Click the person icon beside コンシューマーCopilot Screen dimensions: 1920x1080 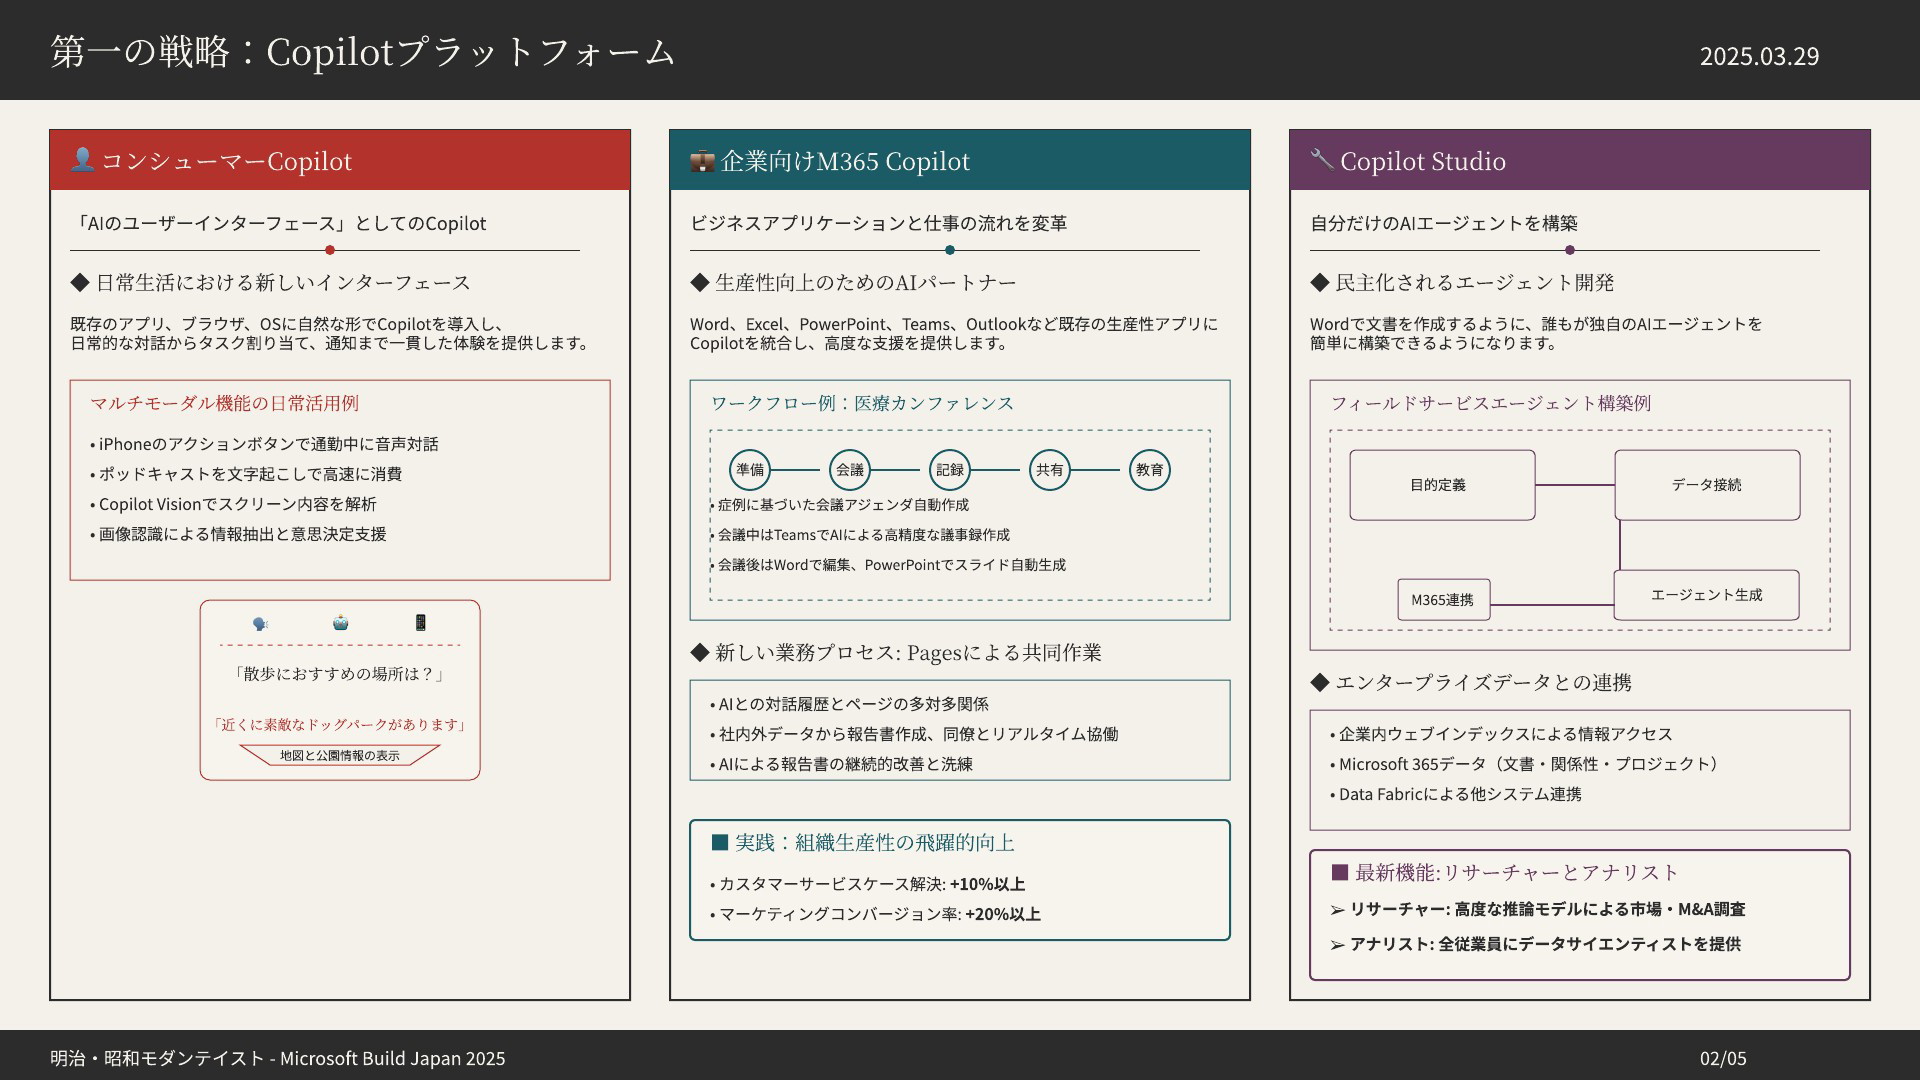coord(83,159)
